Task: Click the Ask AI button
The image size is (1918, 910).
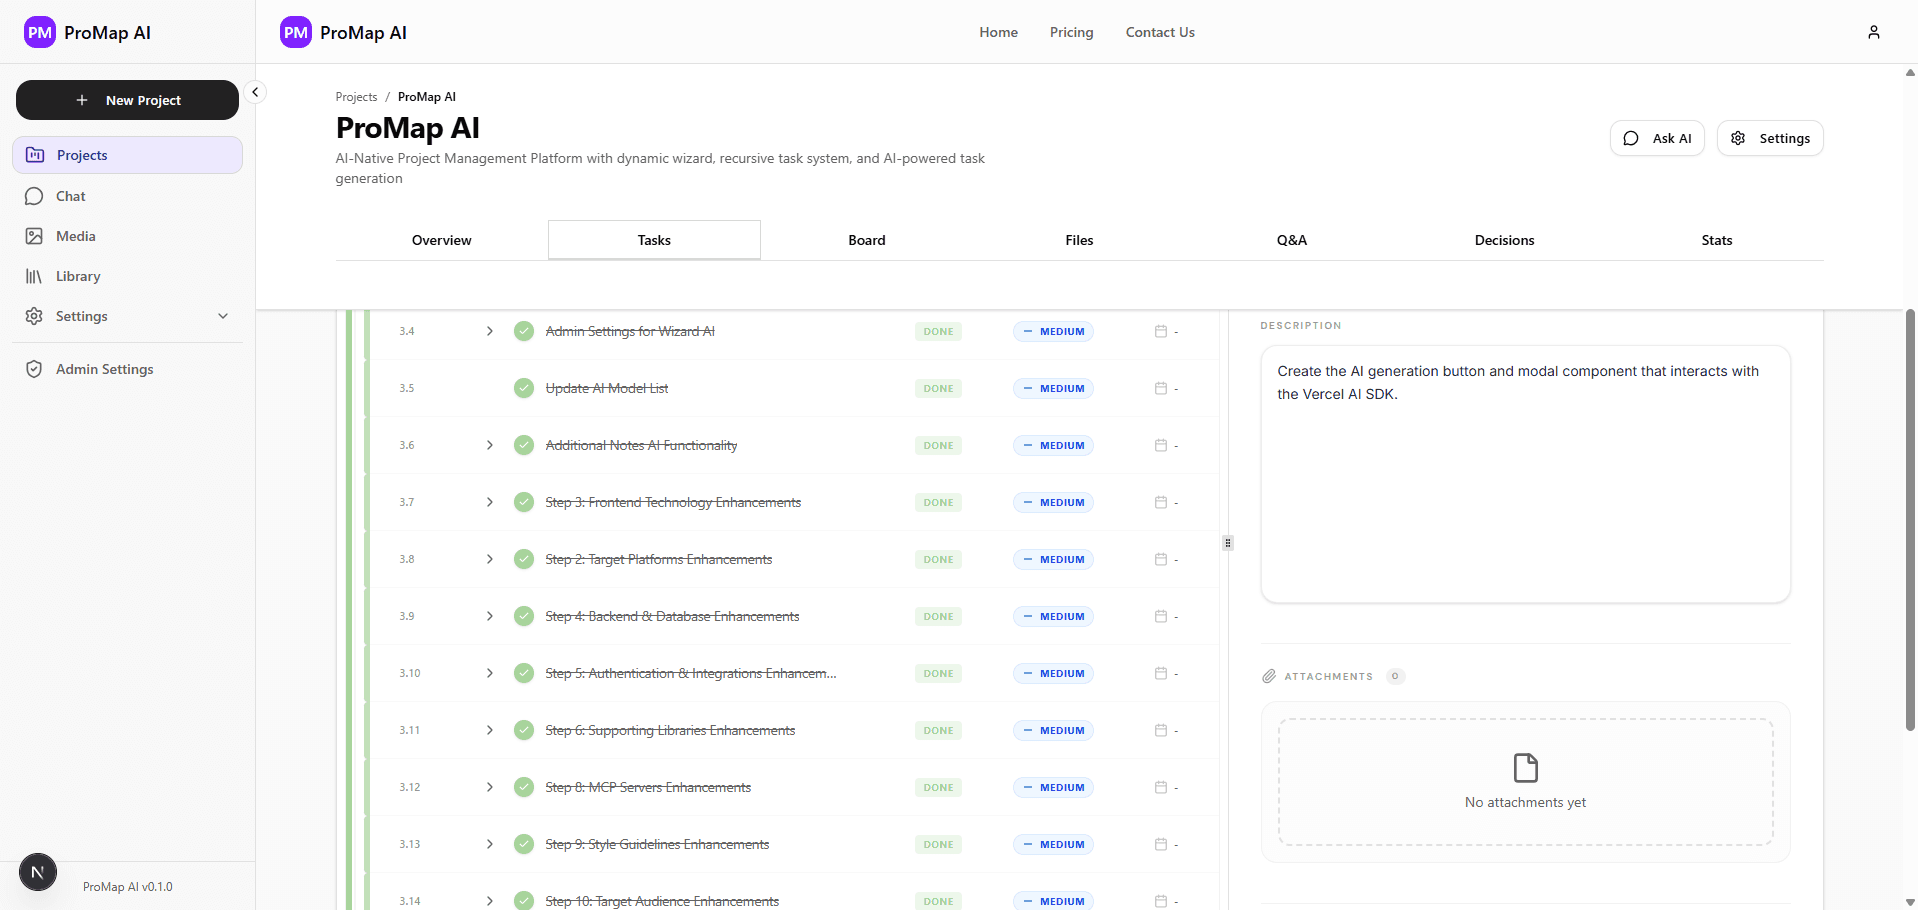Action: pos(1656,138)
